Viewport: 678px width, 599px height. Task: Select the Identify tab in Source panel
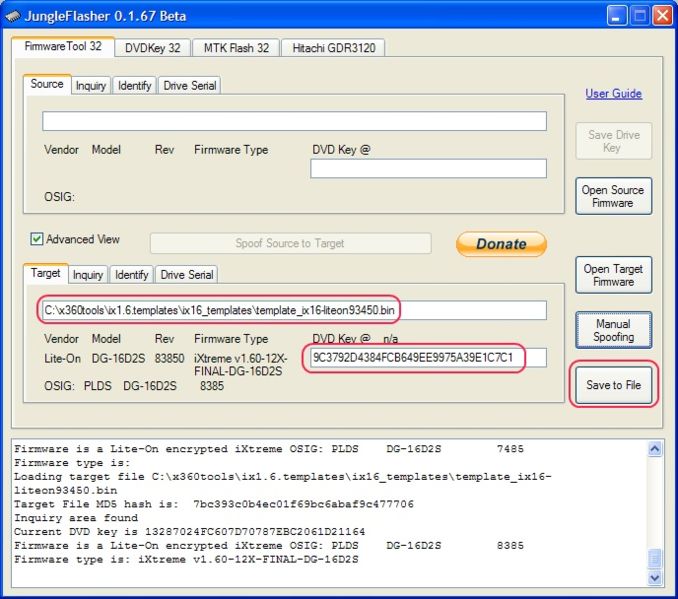[134, 86]
